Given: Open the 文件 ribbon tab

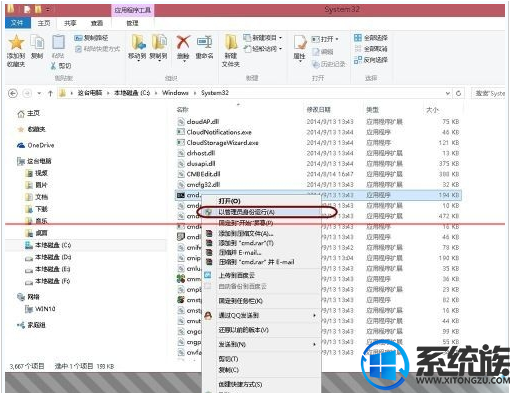Looking at the screenshot, I should [x=17, y=23].
